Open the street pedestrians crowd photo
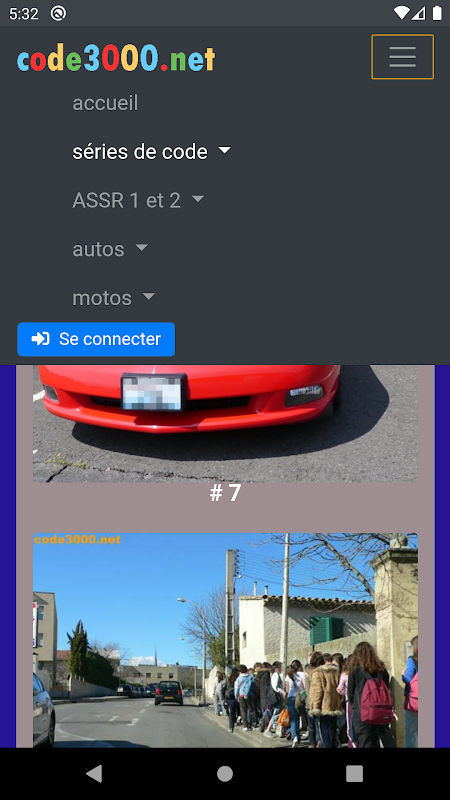 (226, 640)
